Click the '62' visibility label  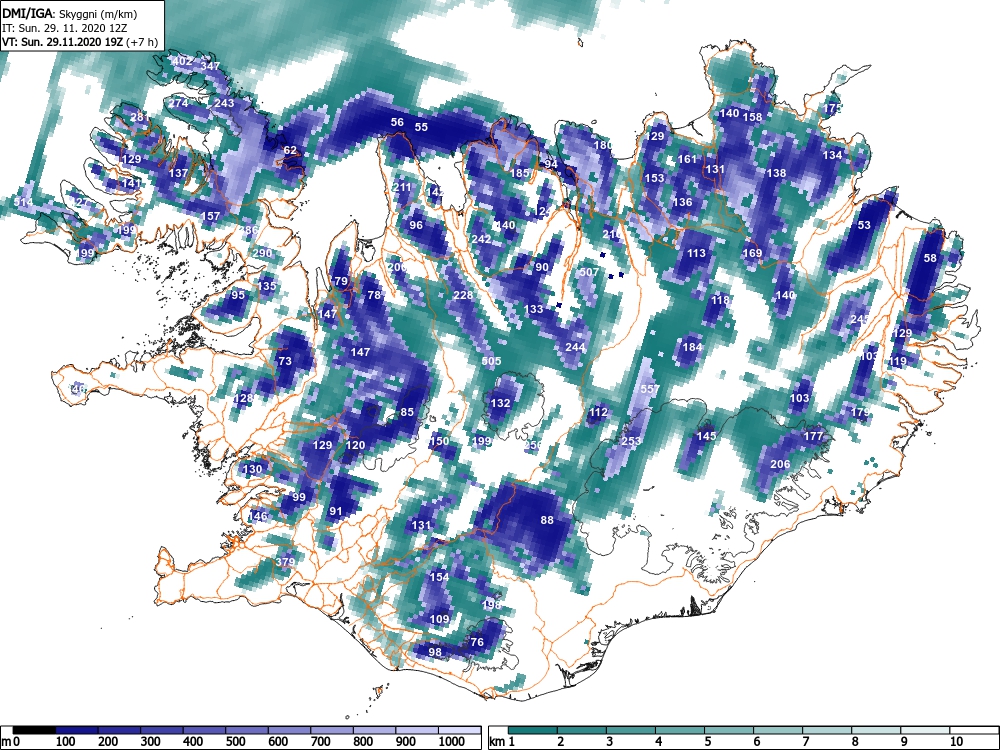pyautogui.click(x=290, y=150)
